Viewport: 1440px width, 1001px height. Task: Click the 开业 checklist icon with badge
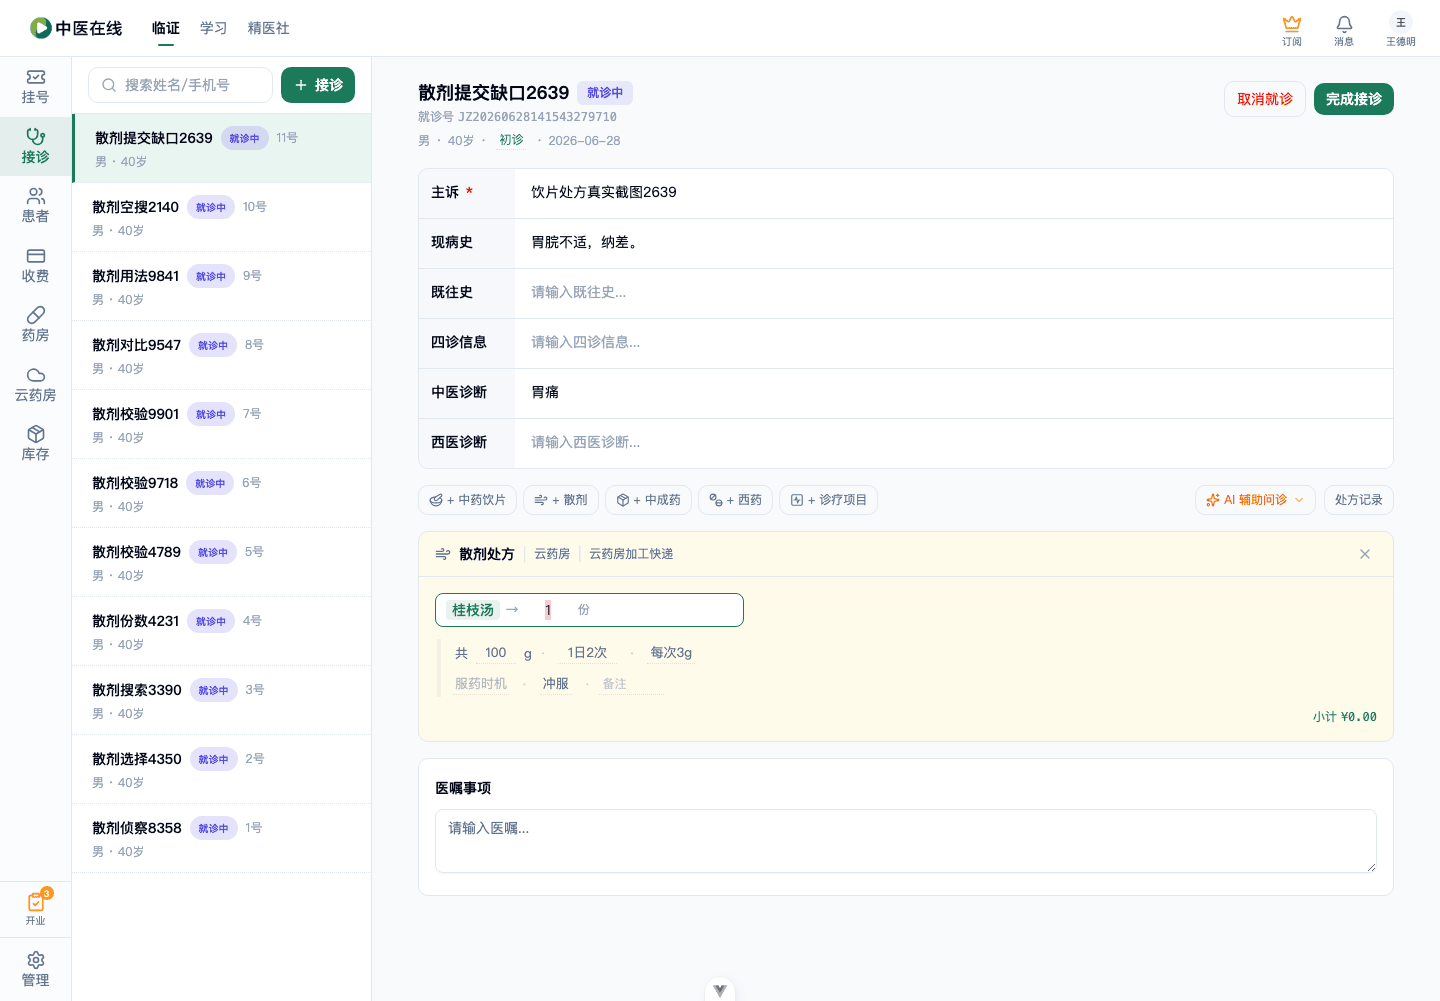click(x=35, y=908)
